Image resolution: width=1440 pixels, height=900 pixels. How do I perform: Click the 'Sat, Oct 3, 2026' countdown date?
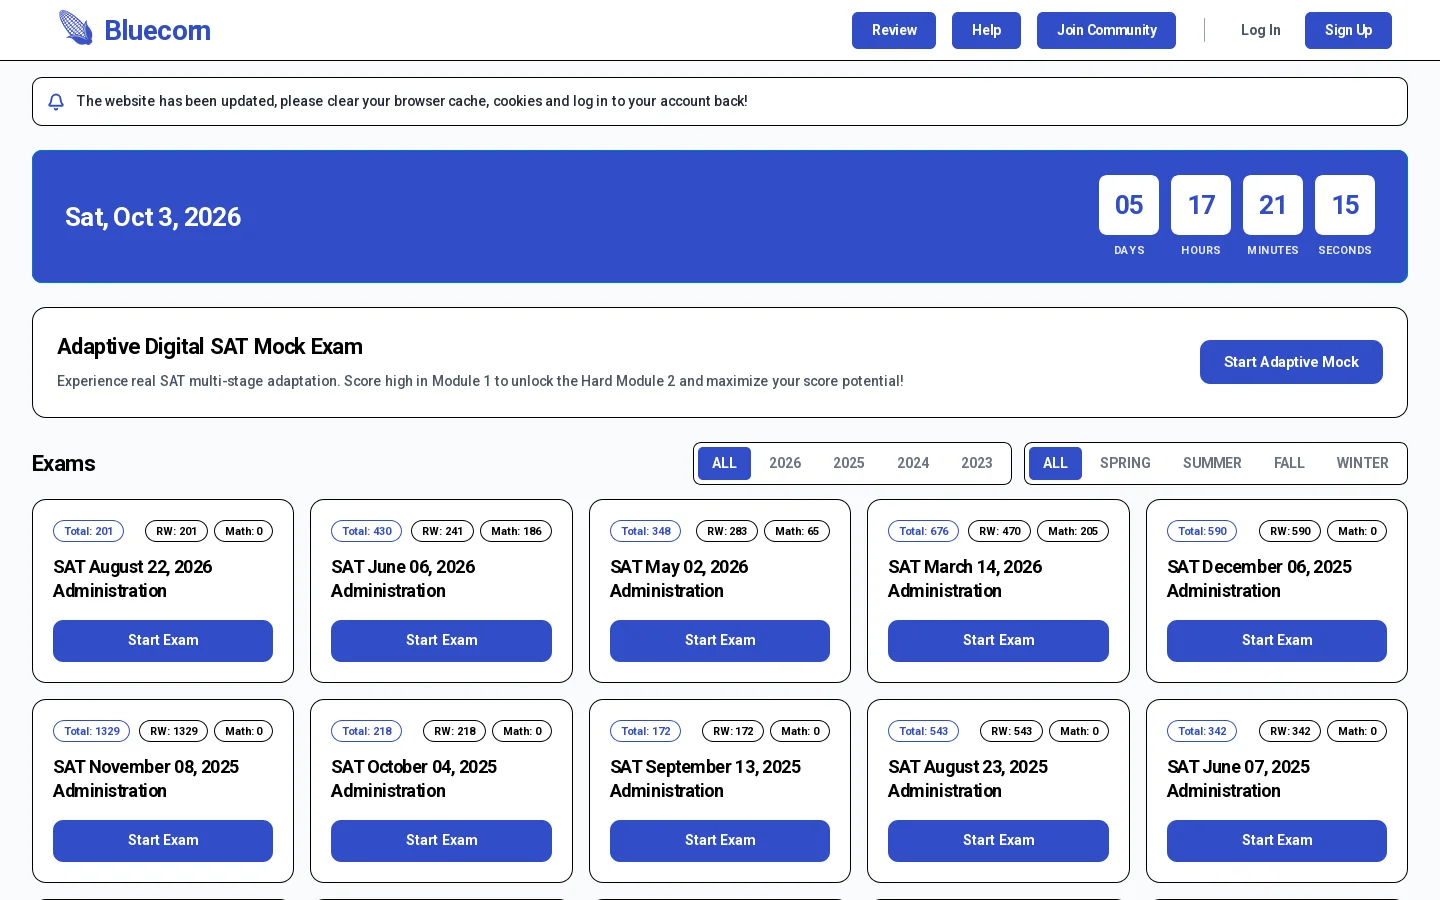point(153,217)
